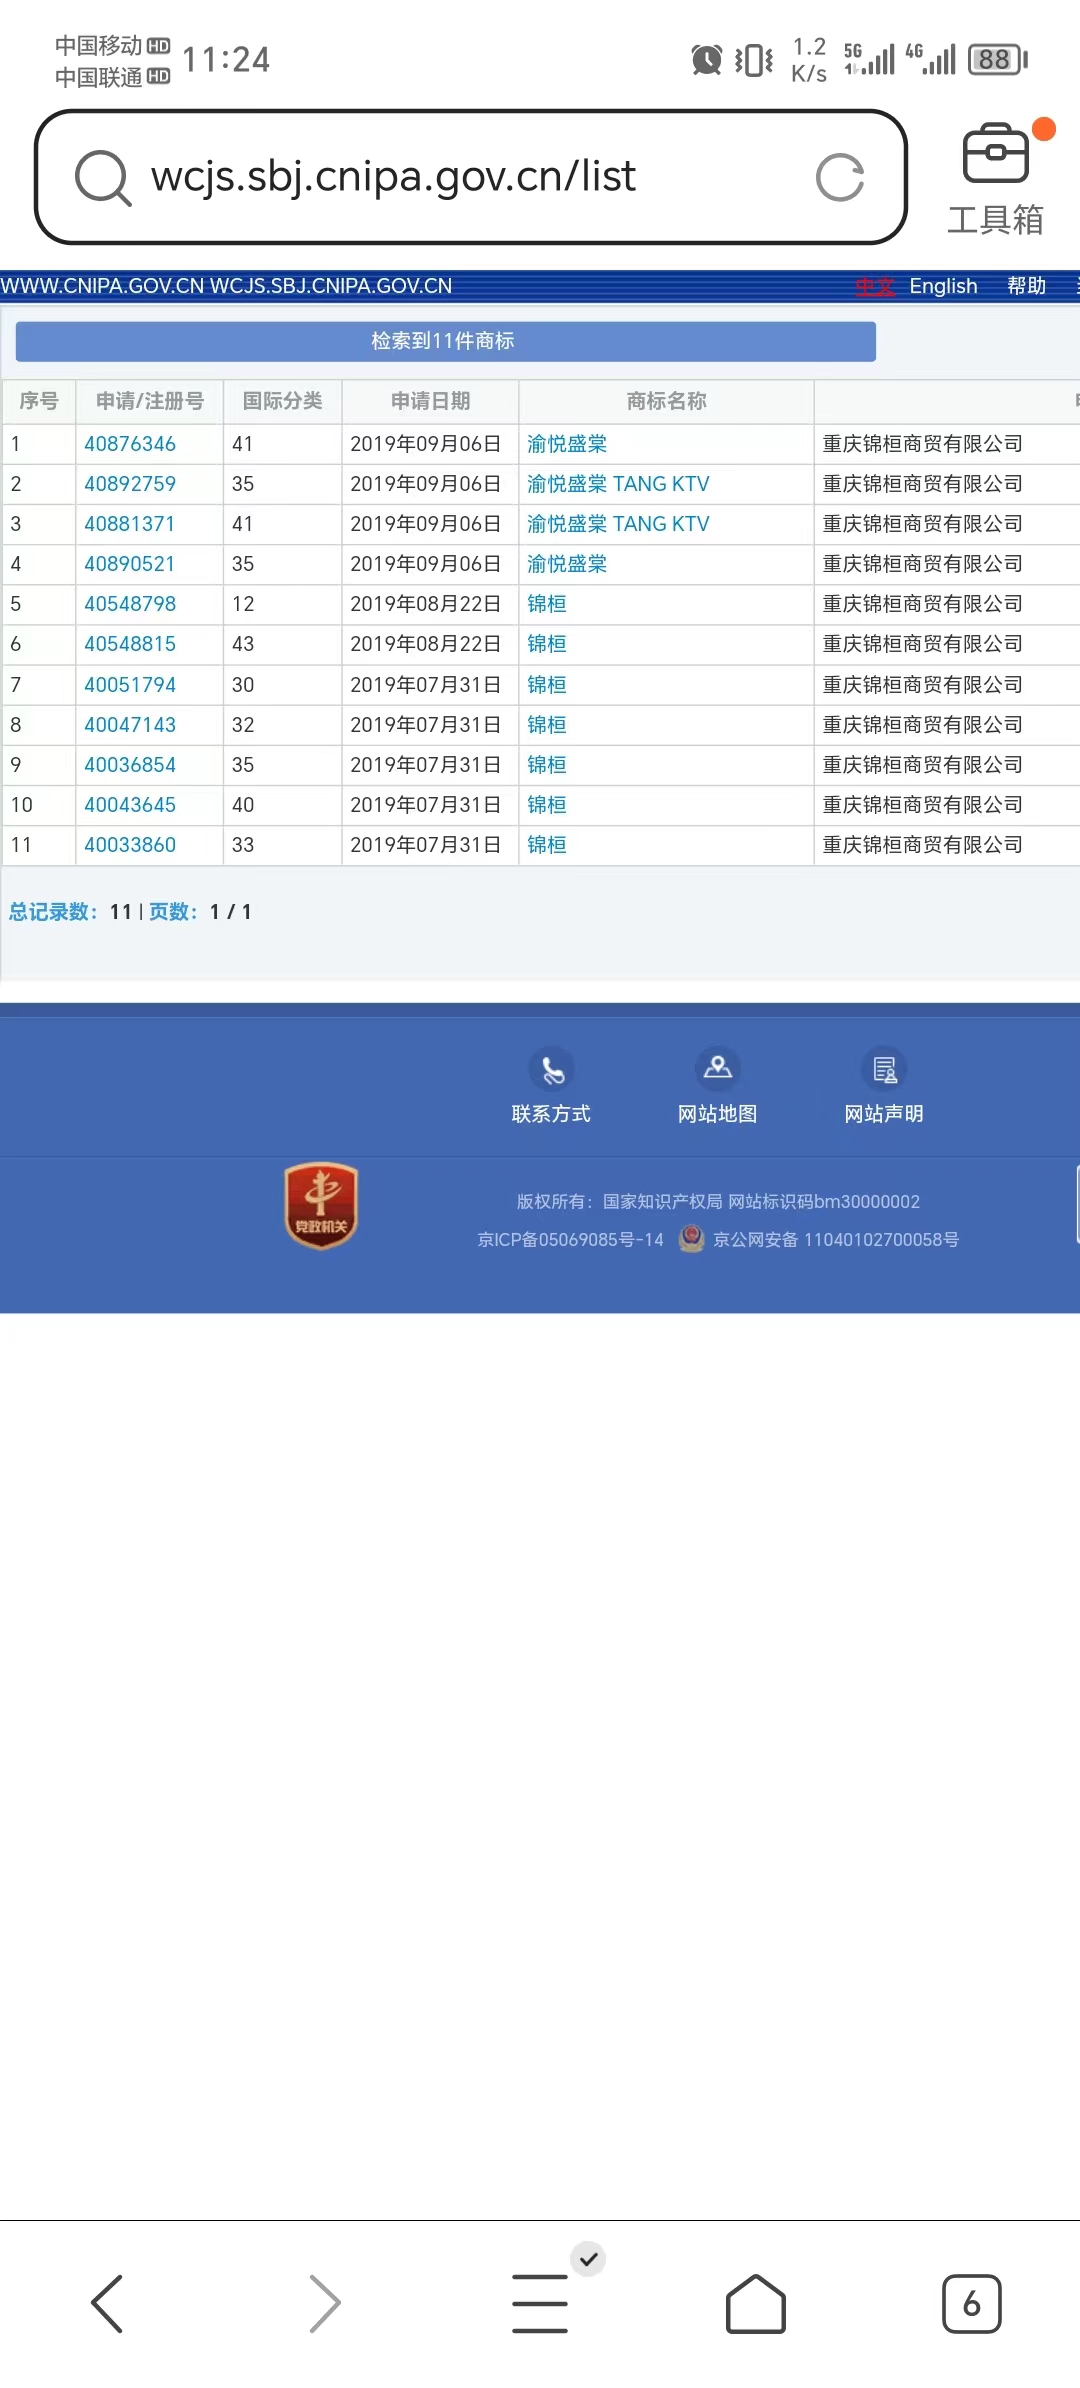Open the 网站地图 footer link text
The image size is (1080, 2388).
(718, 1114)
